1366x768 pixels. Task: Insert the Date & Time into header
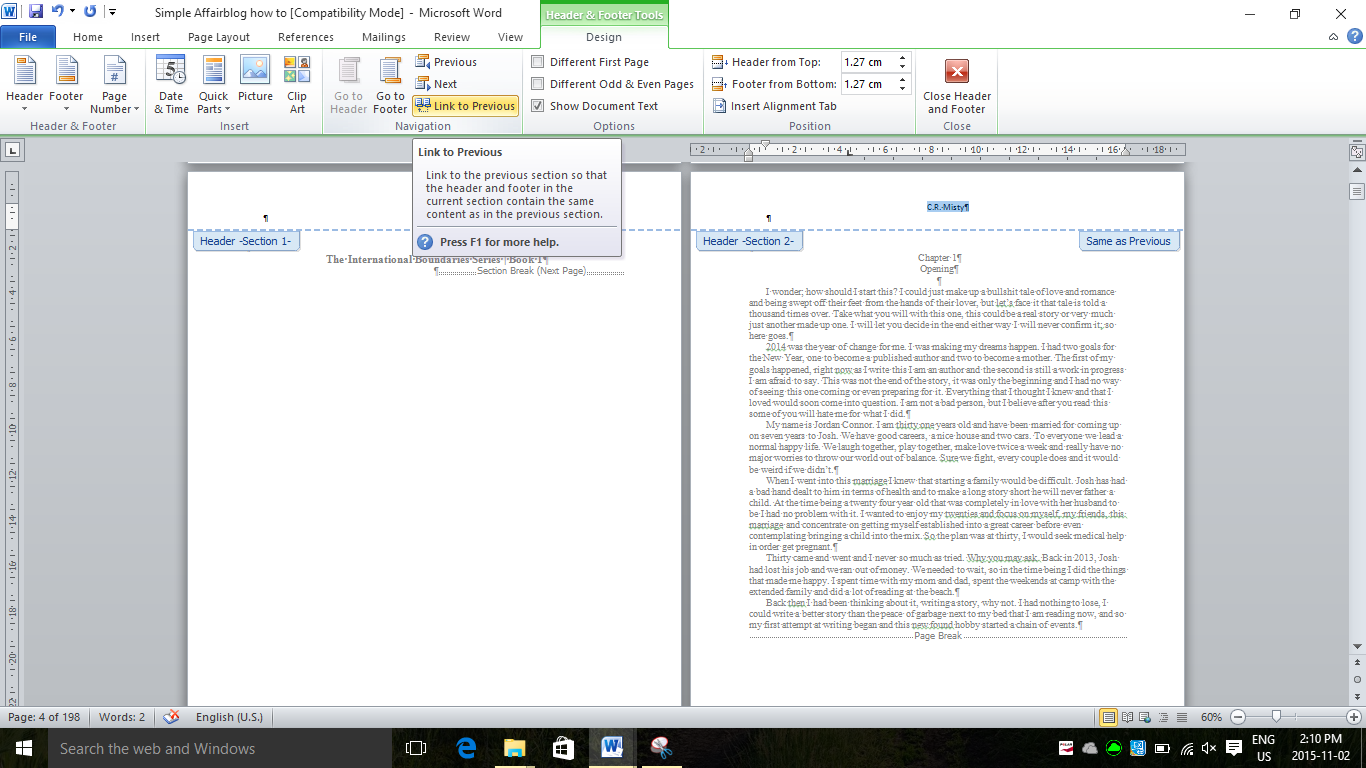tap(170, 85)
